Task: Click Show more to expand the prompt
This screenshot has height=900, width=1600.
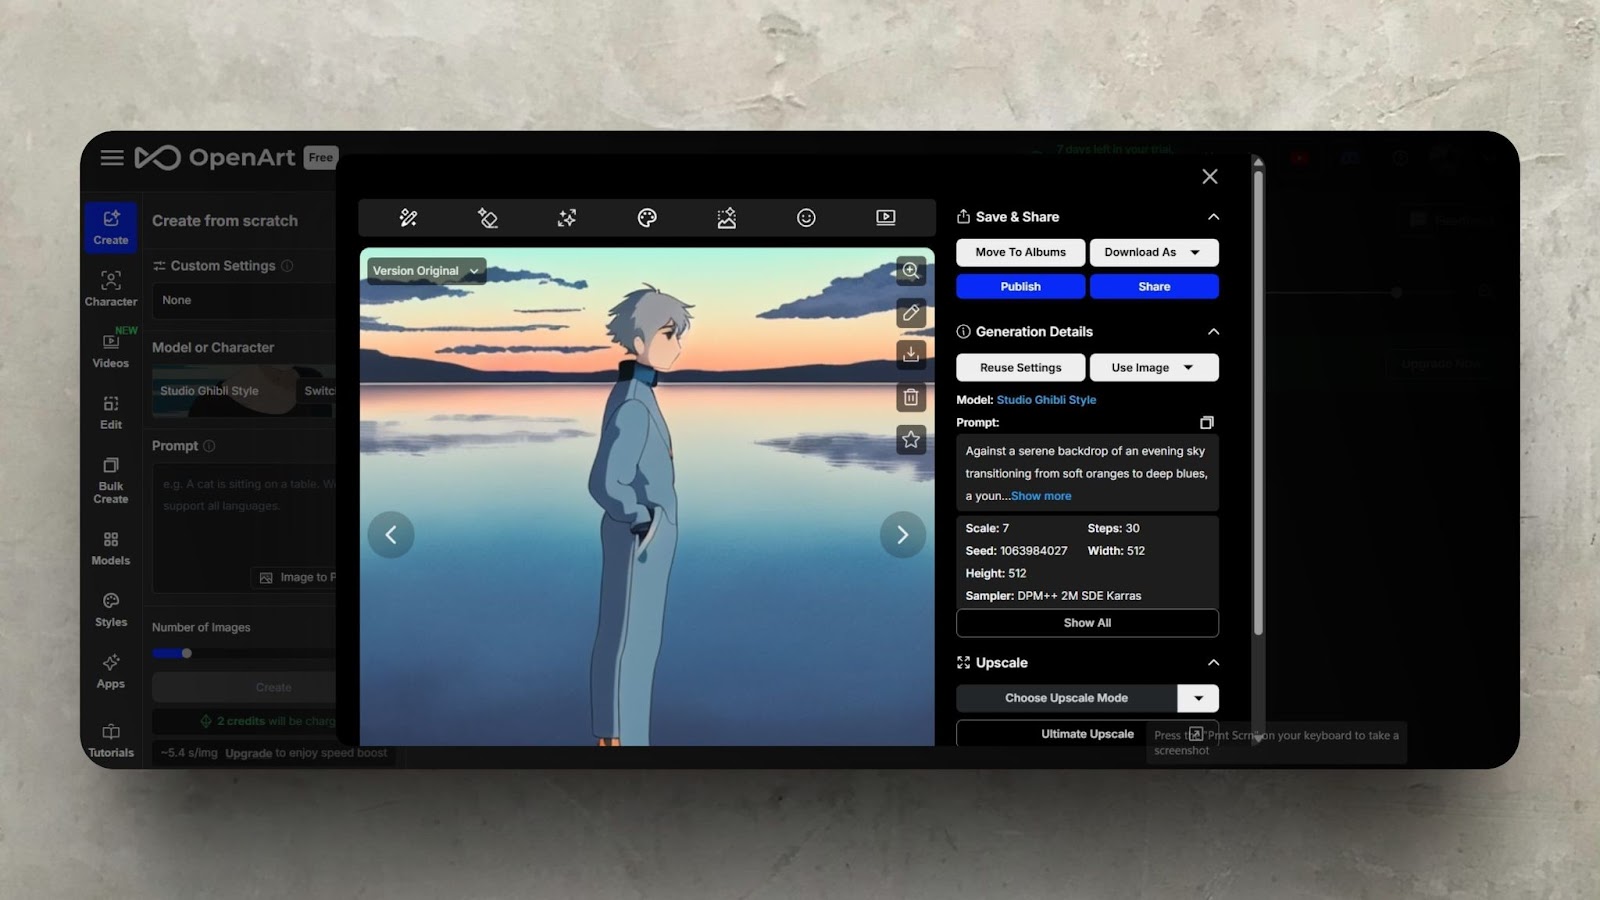Action: (1041, 496)
